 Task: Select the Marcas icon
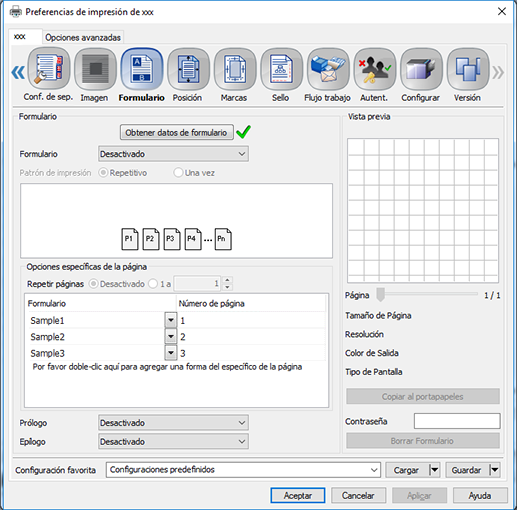235,69
